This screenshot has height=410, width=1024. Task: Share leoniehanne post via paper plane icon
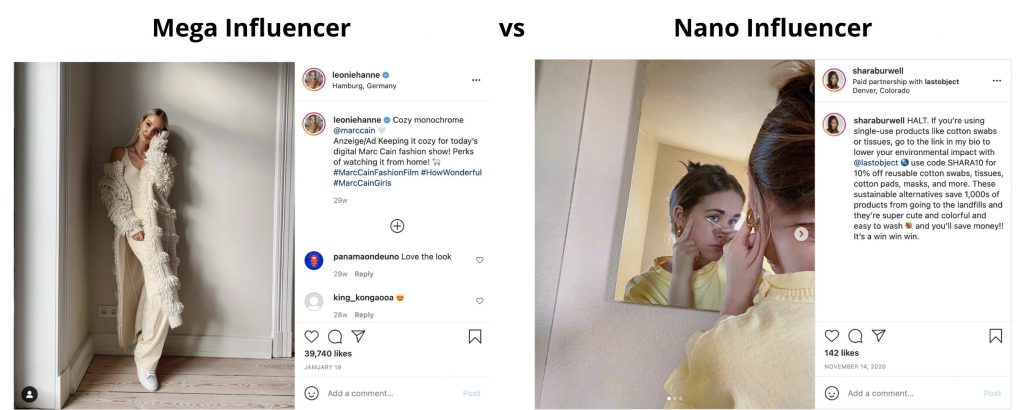click(358, 336)
